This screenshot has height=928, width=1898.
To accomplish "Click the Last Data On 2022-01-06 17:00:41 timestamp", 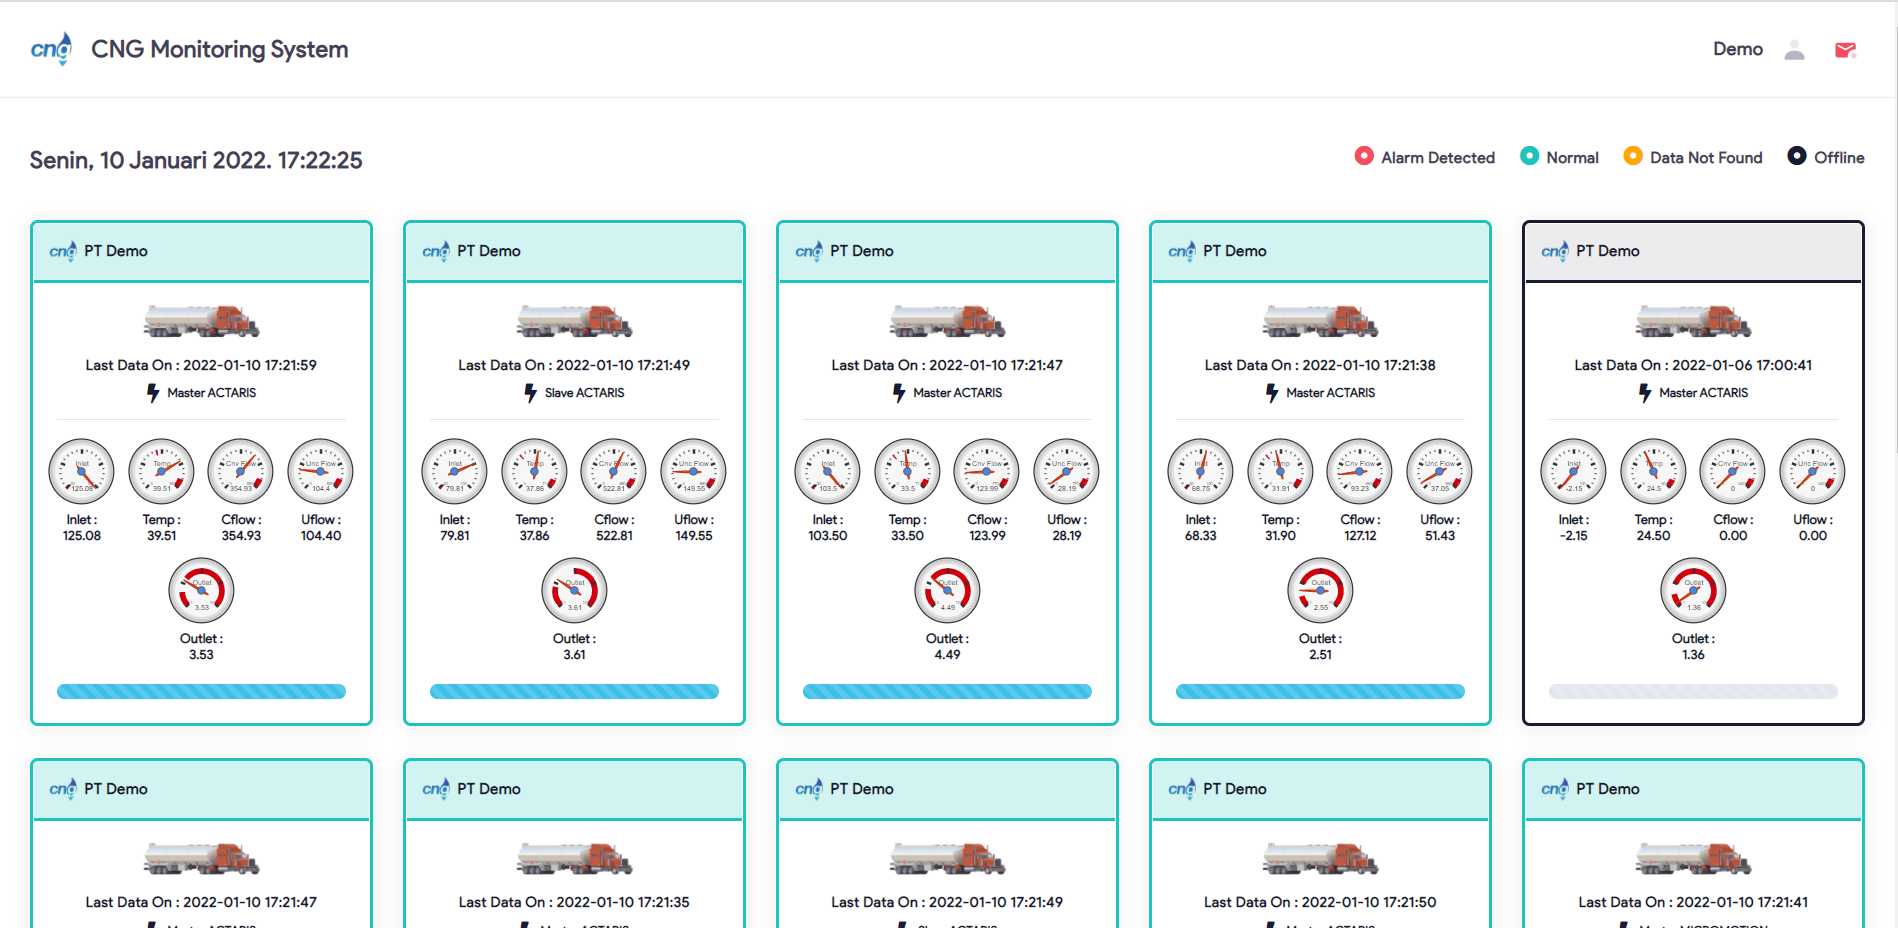I will point(1692,365).
